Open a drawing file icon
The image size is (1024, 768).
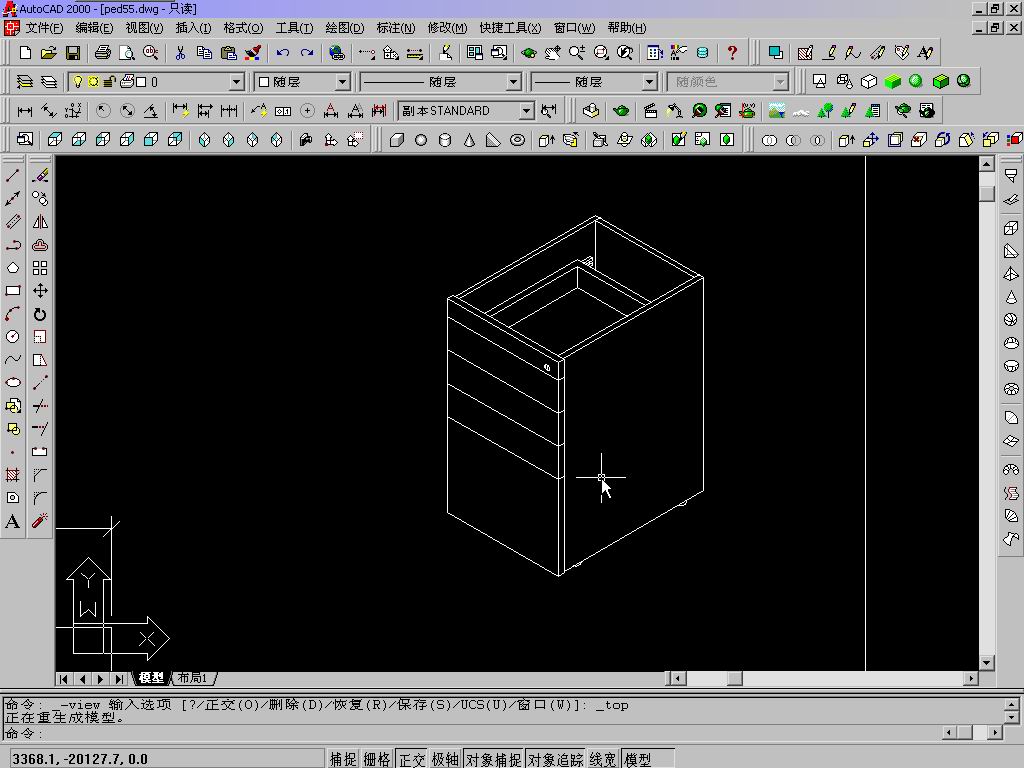48,53
